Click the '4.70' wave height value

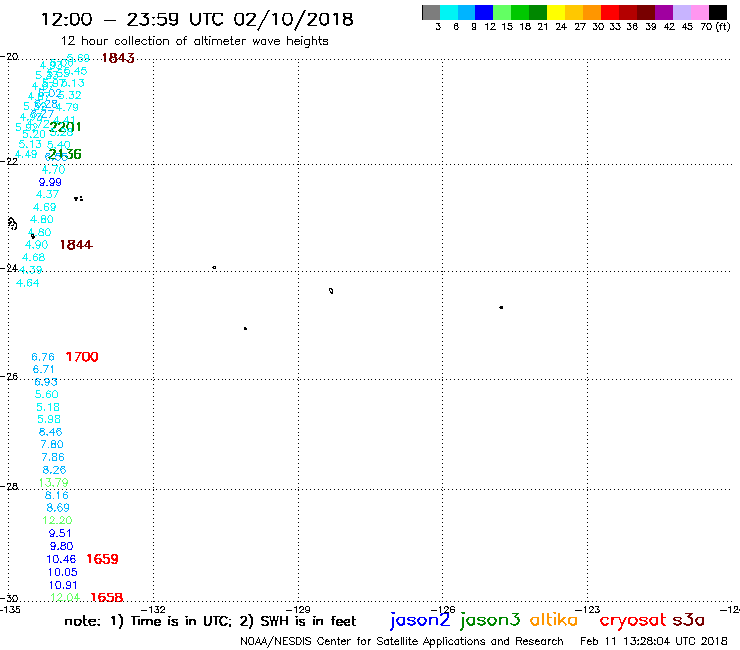click(x=53, y=169)
